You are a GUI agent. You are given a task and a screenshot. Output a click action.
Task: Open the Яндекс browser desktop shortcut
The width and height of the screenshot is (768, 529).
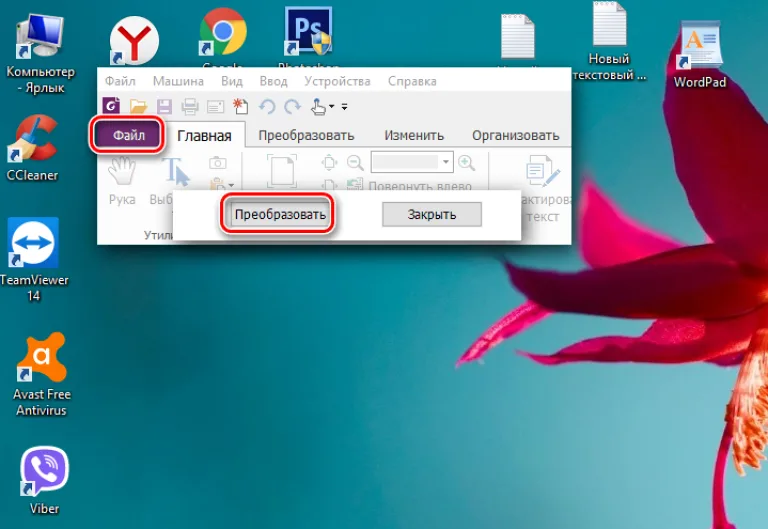coord(134,41)
